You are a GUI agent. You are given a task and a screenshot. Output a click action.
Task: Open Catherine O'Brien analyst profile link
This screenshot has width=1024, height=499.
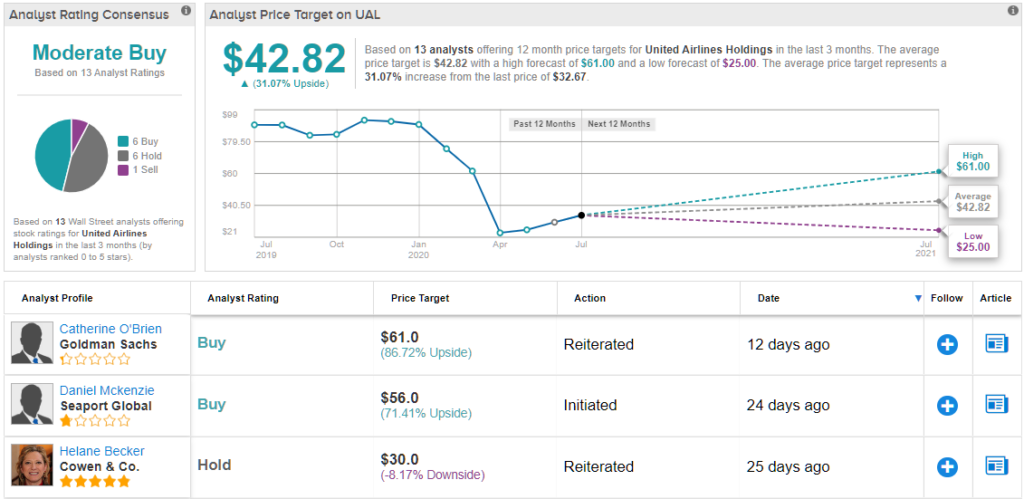110,329
